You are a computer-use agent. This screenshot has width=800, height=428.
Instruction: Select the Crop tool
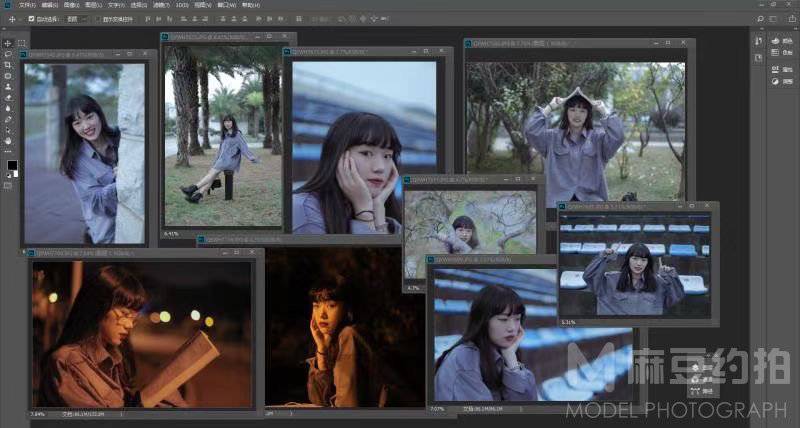8,65
